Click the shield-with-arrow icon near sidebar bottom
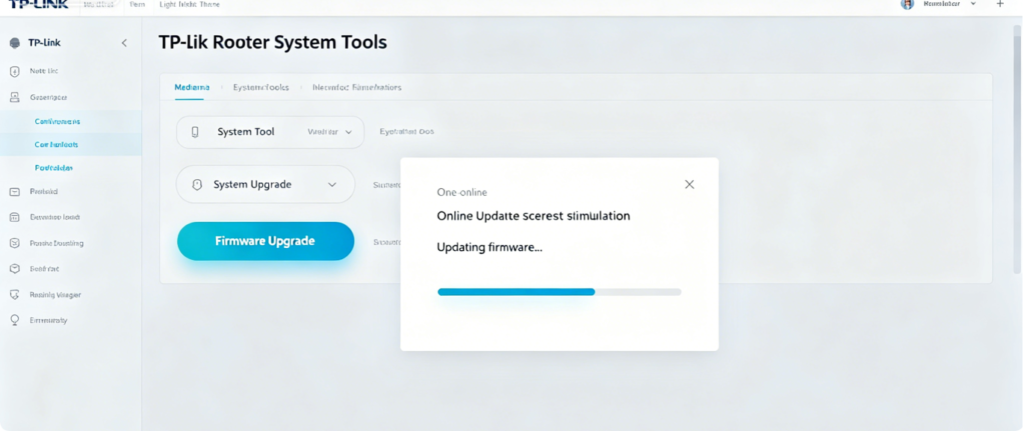 point(15,295)
